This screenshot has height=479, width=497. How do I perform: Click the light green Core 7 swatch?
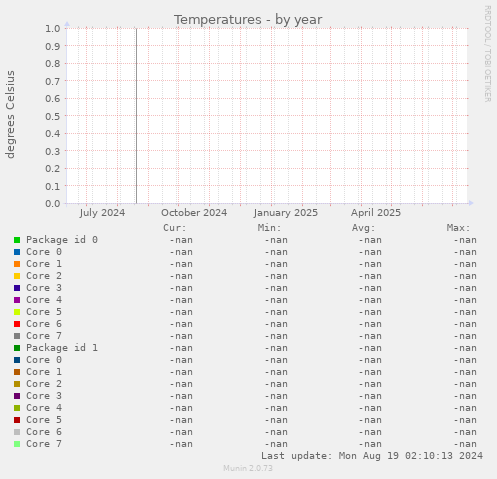point(17,444)
